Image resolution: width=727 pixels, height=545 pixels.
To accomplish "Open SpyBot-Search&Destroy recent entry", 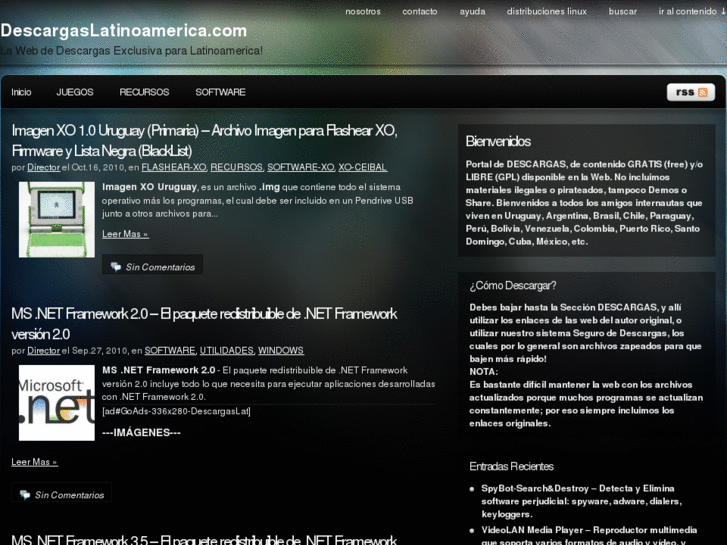I will pos(581,501).
